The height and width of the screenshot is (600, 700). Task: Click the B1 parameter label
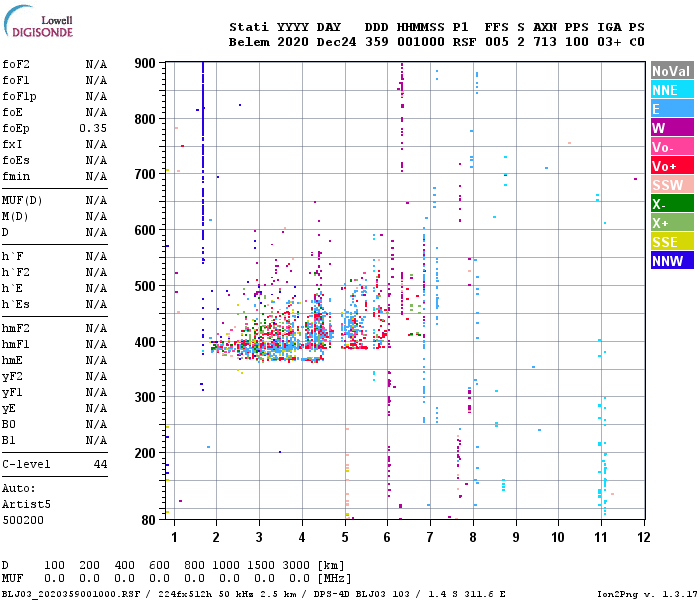tap(9, 440)
